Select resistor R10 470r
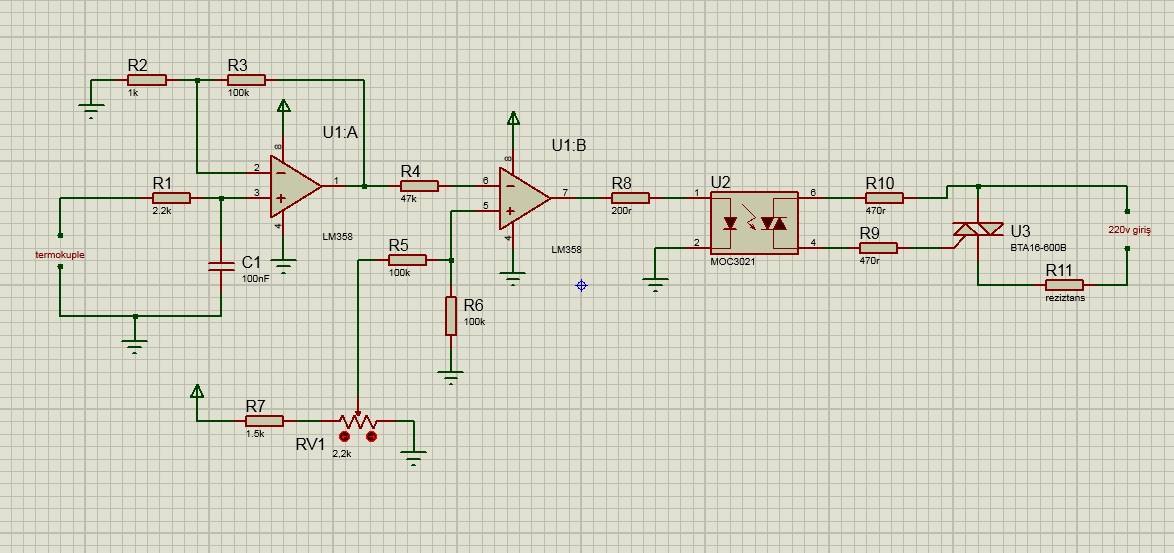Viewport: 1174px width, 553px height. pyautogui.click(x=884, y=198)
